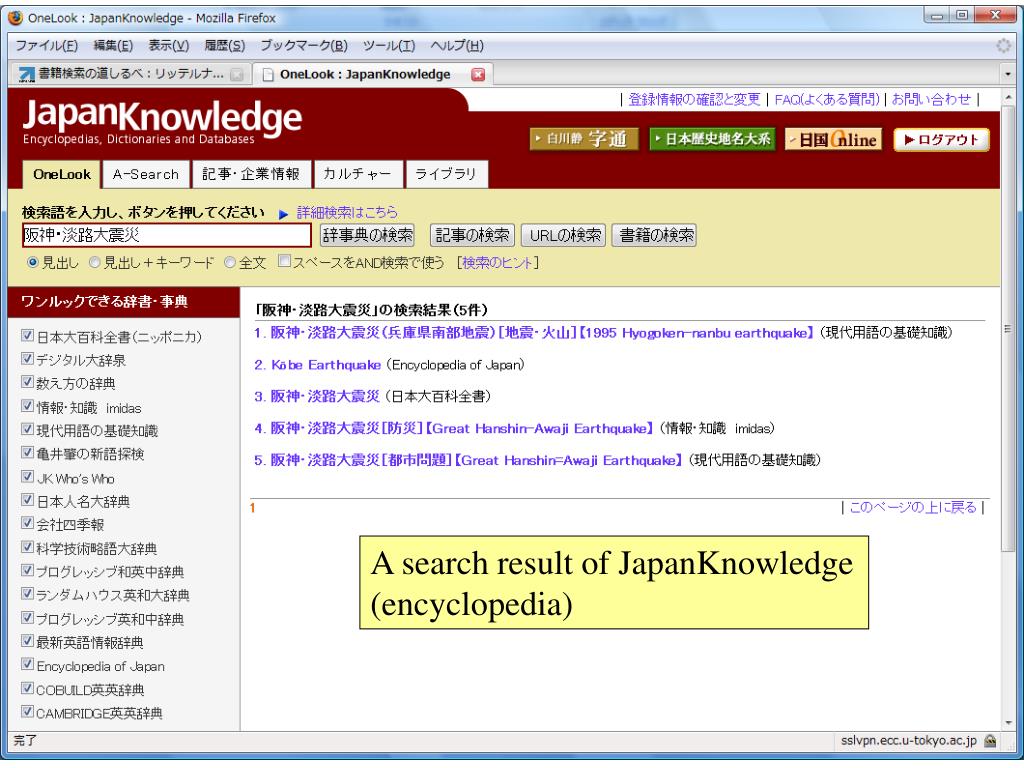Uncheck Encyclopedia of Japan checkbox

click(27, 664)
